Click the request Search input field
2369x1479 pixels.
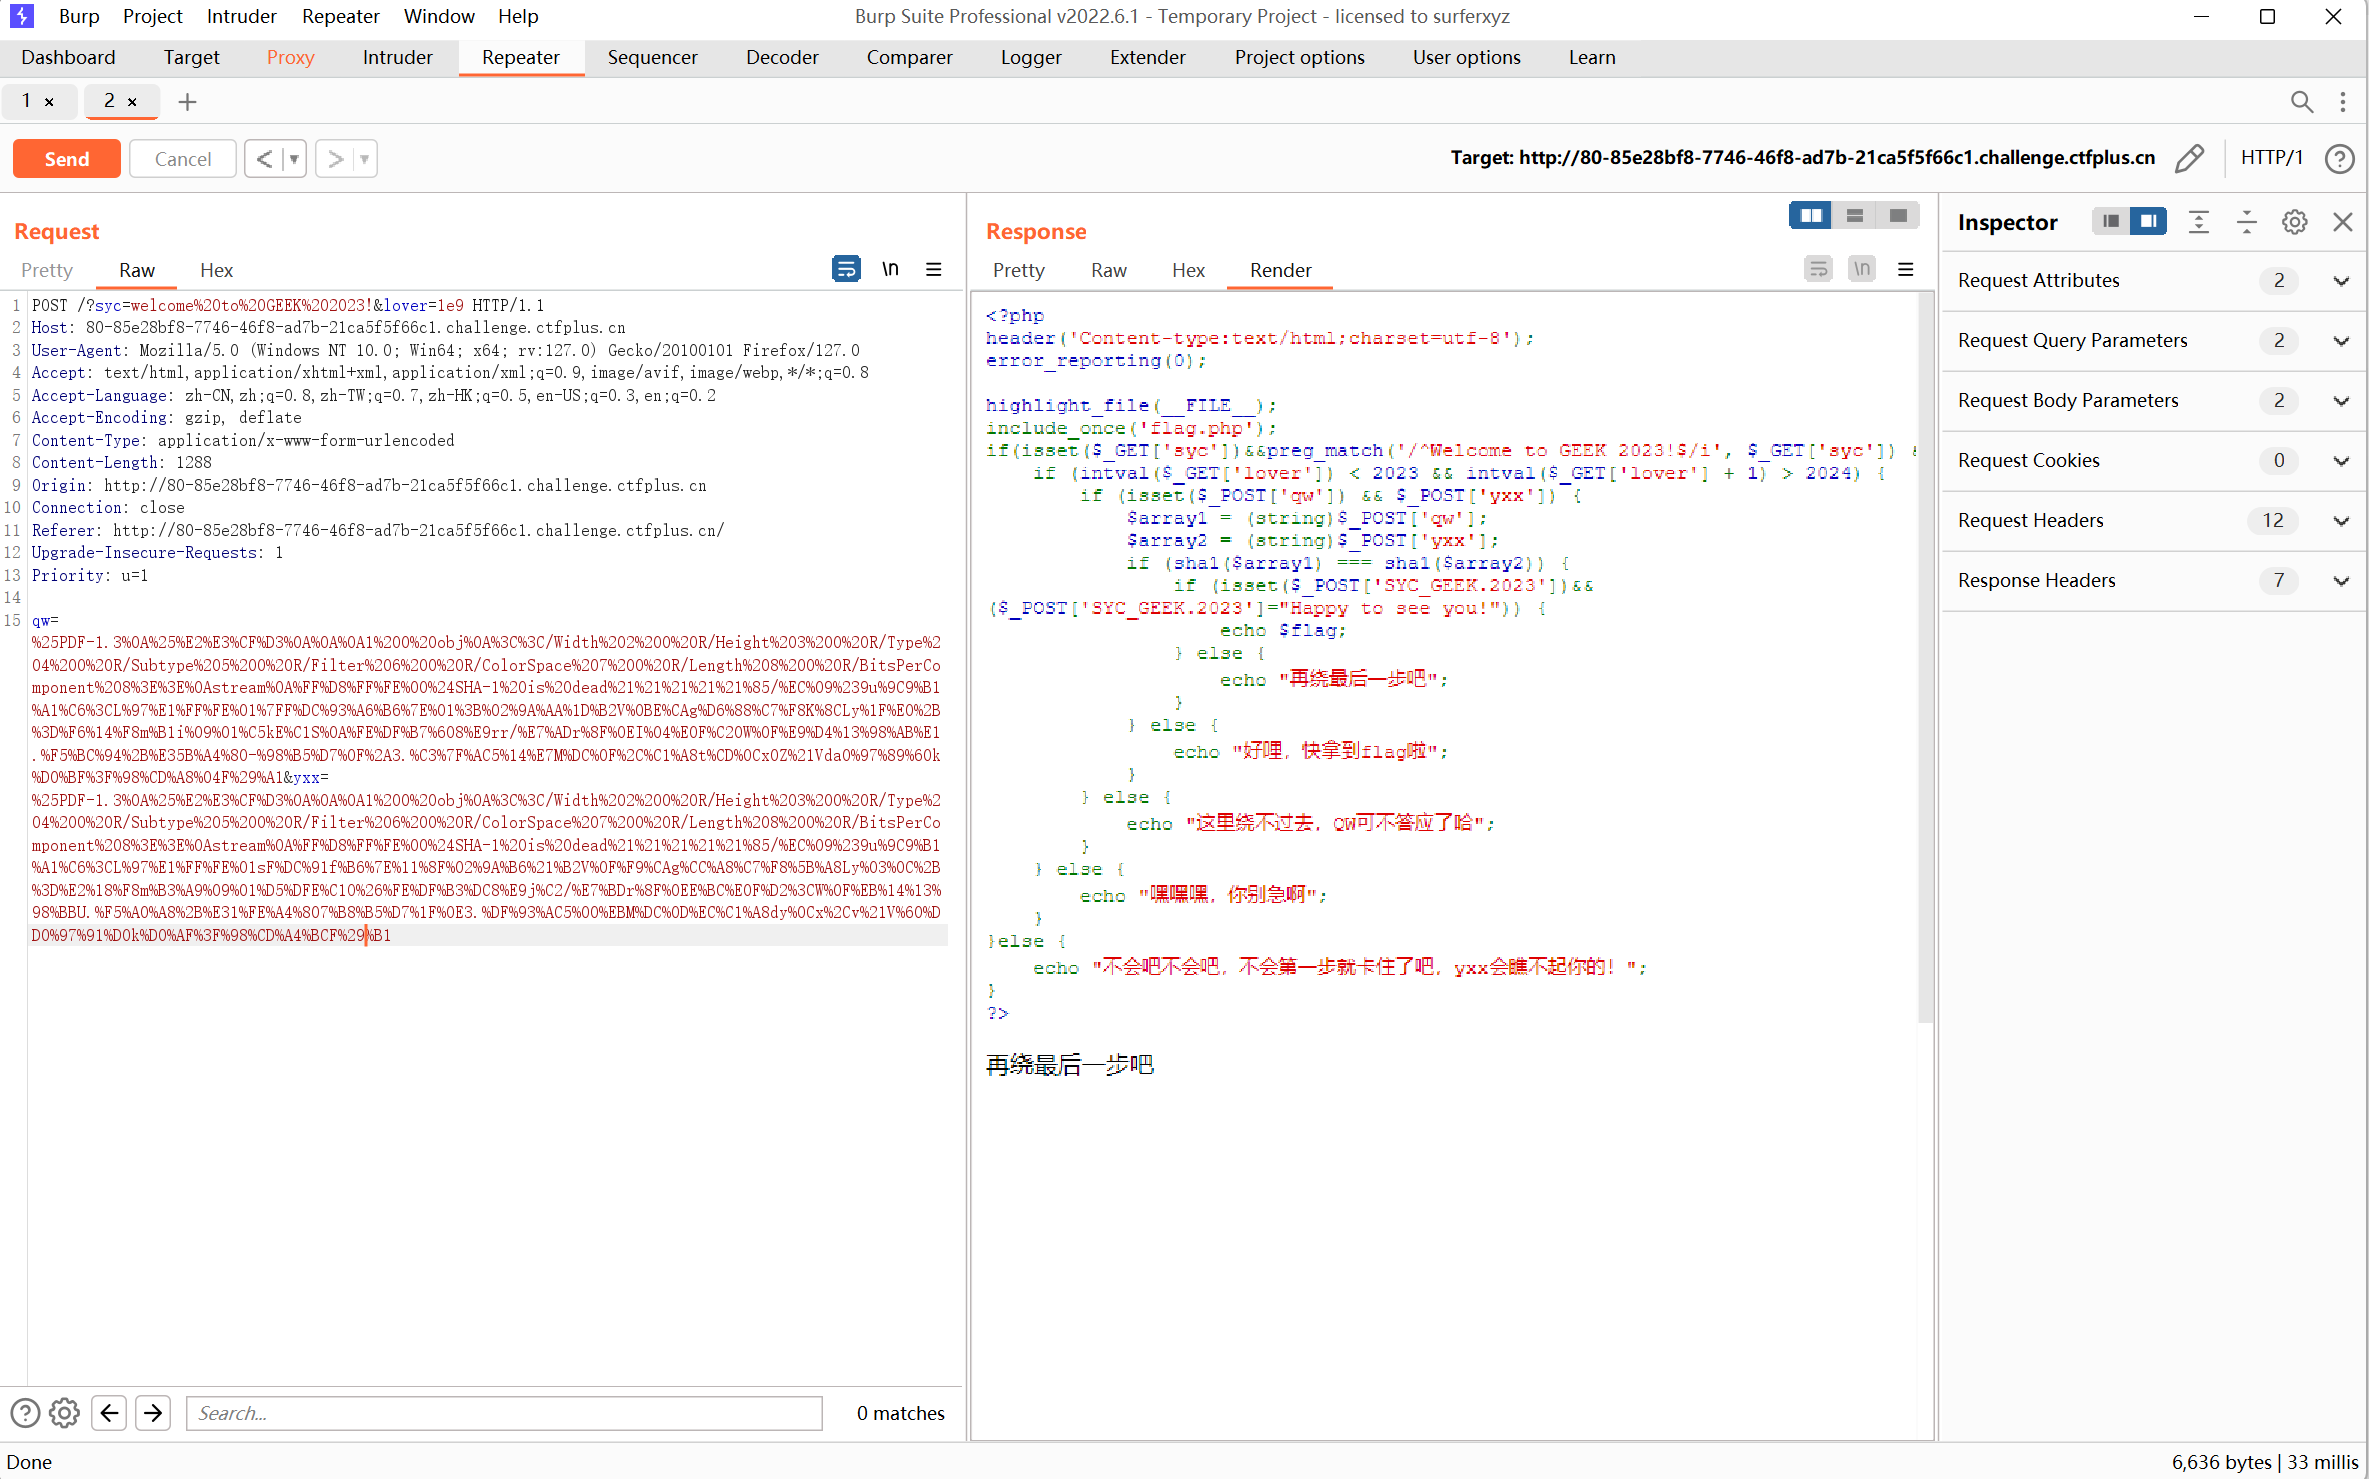504,1413
